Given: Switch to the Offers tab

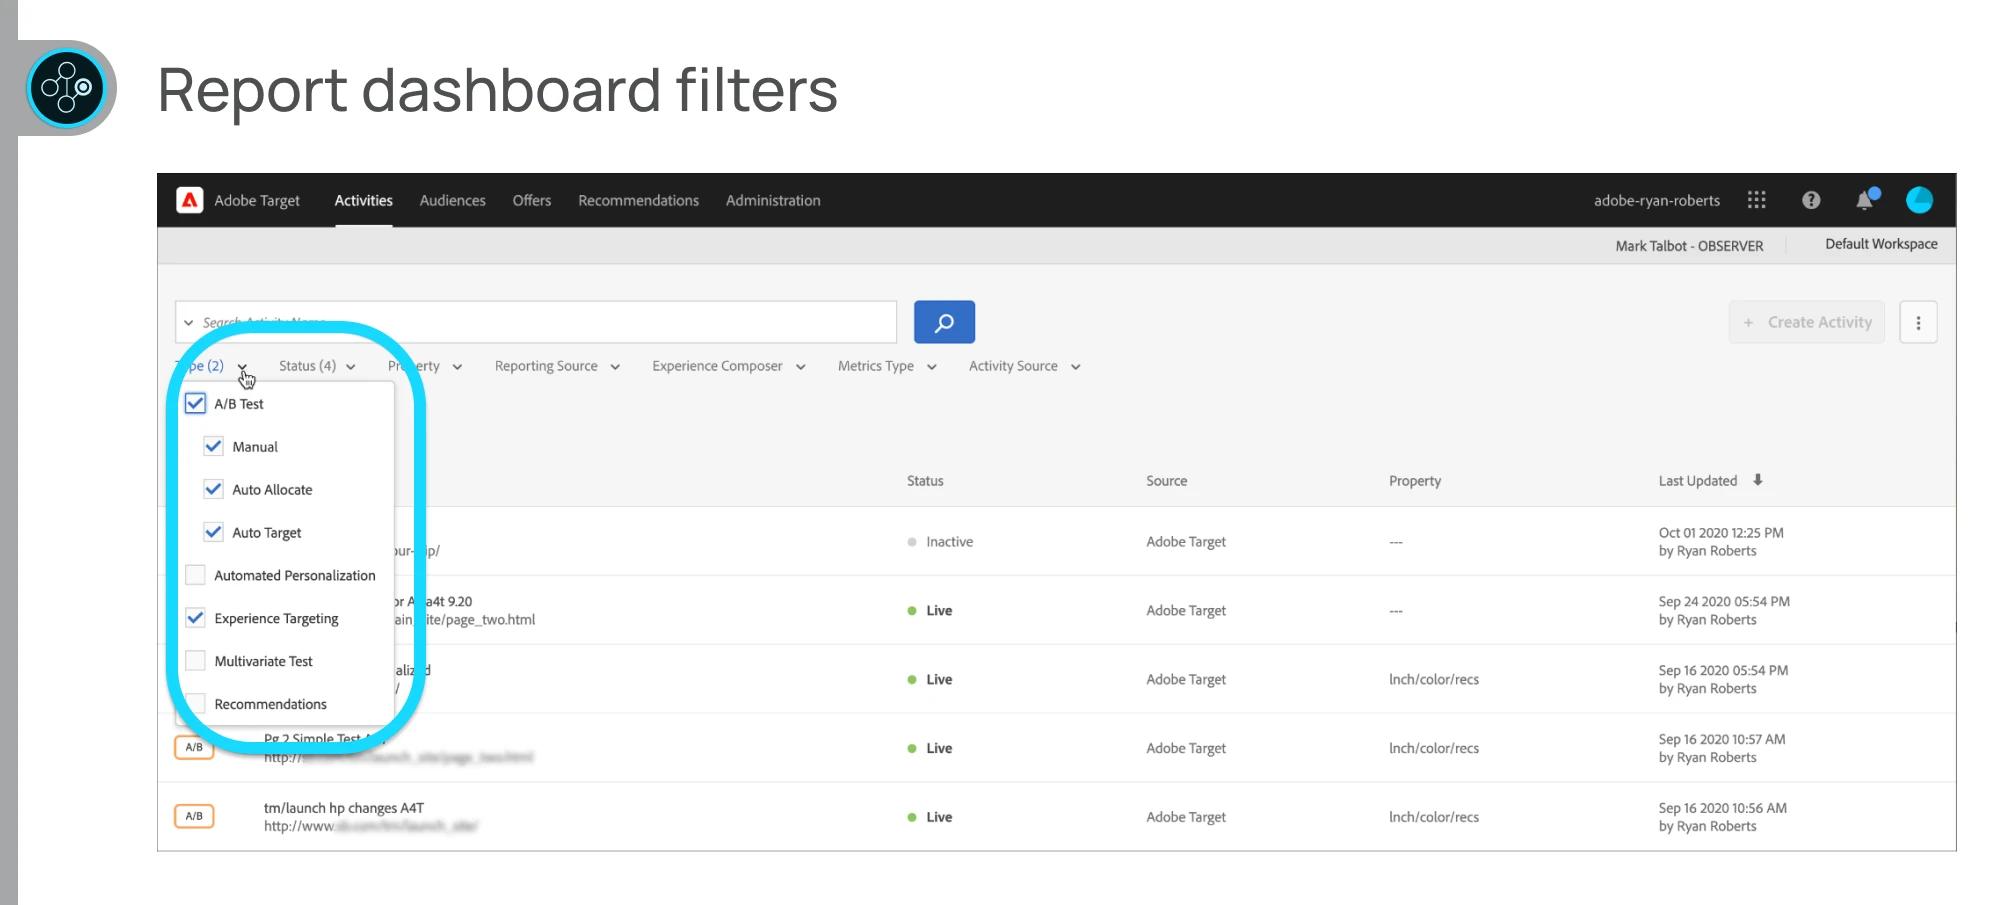Looking at the screenshot, I should (x=532, y=200).
